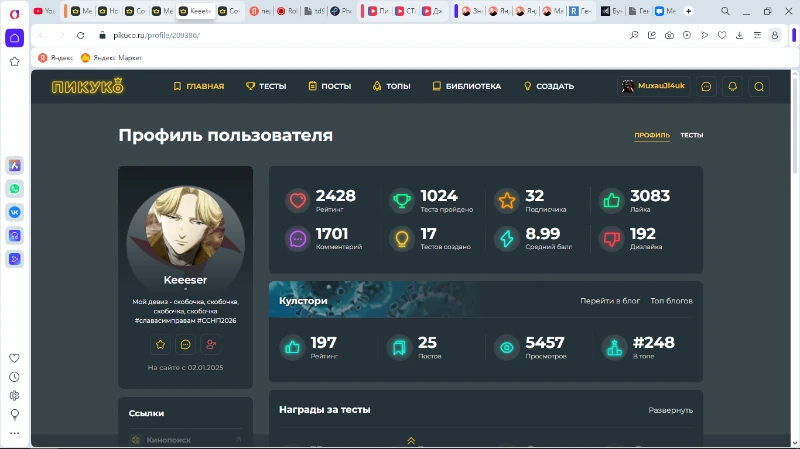
Task: Switch to the Keeeser browser tab
Action: [x=196, y=11]
